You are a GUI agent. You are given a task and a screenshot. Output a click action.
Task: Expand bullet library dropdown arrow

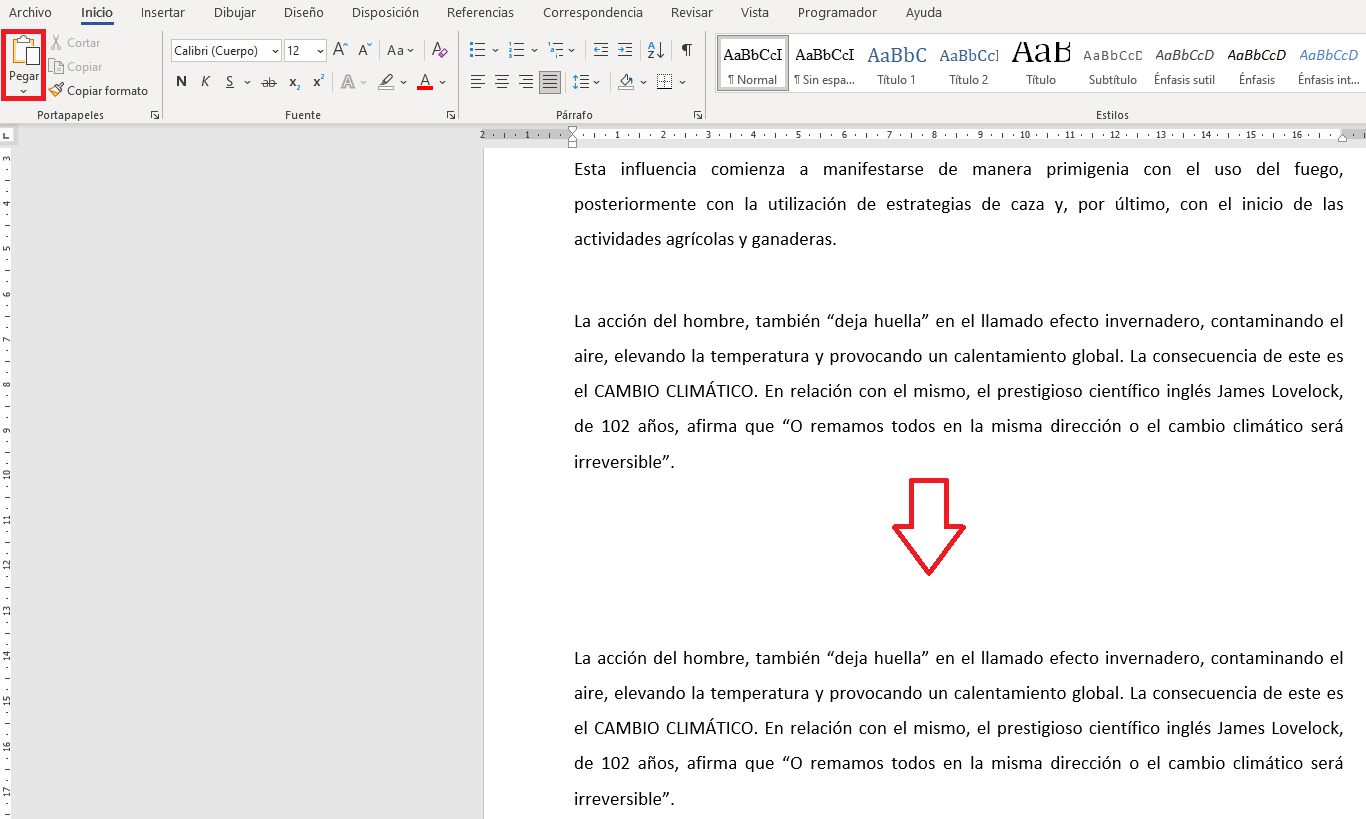click(x=496, y=50)
